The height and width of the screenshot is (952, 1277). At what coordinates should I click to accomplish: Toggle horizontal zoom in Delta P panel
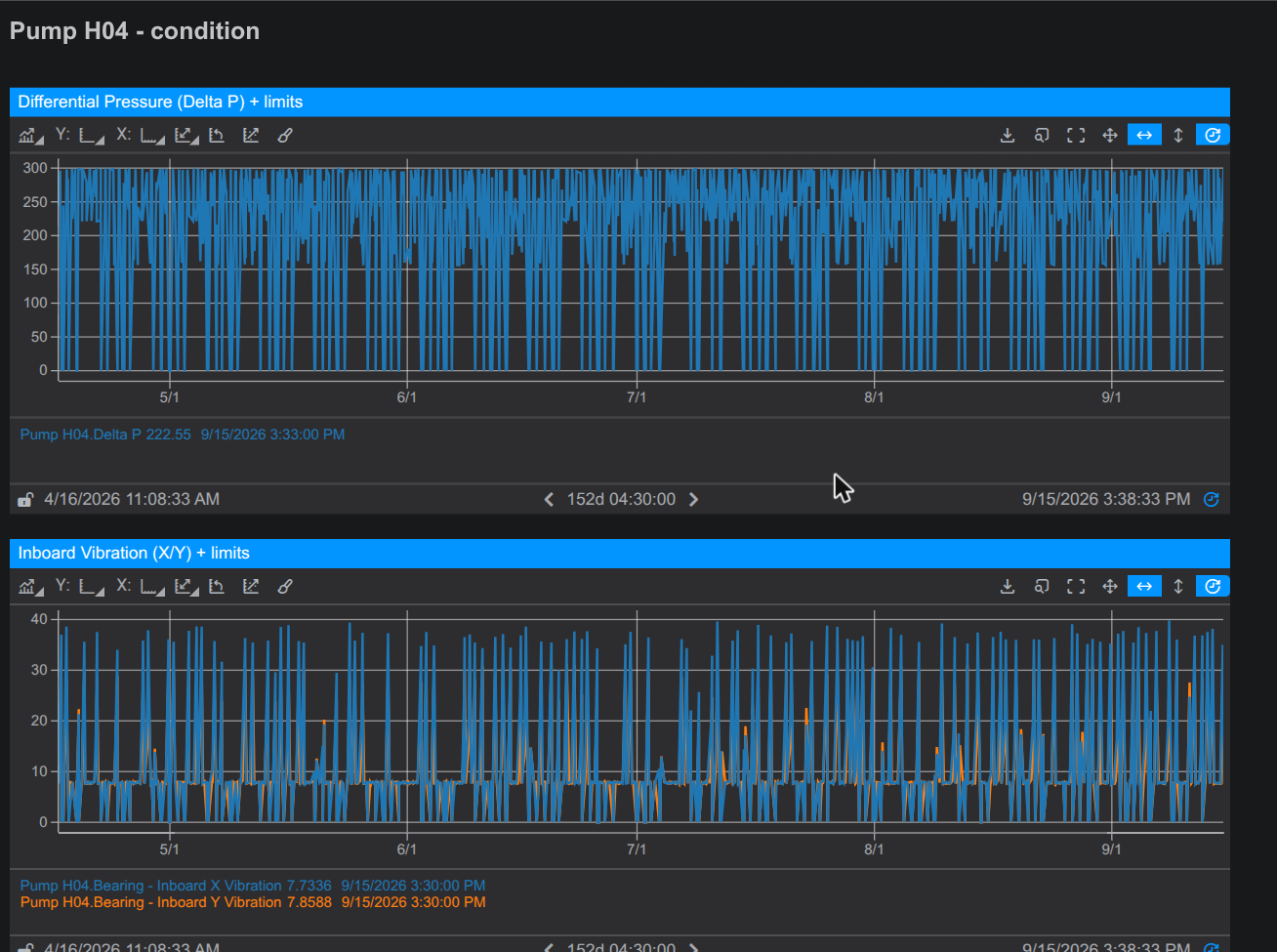(1144, 135)
